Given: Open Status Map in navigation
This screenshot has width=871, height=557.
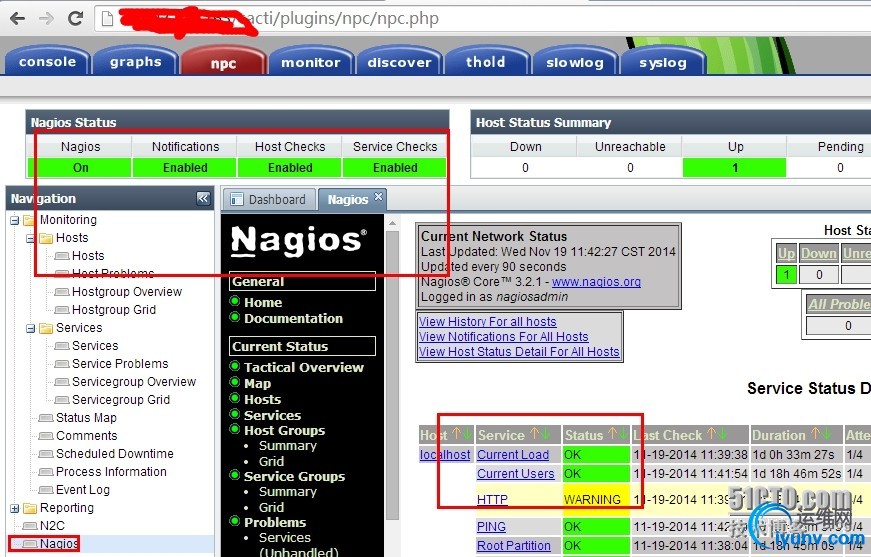Looking at the screenshot, I should [86, 418].
